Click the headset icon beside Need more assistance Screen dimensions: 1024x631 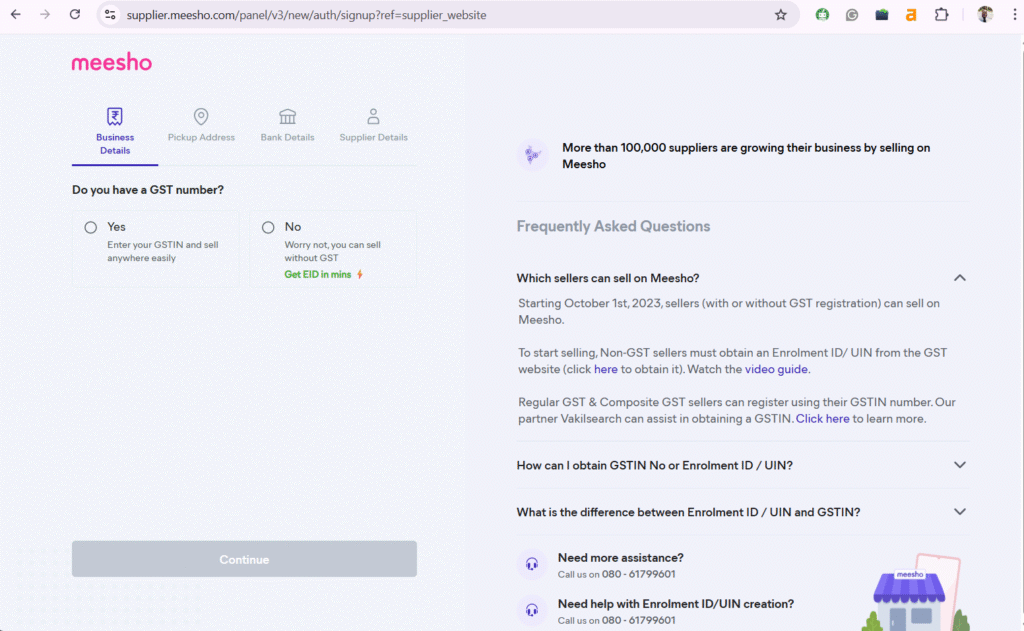click(532, 564)
